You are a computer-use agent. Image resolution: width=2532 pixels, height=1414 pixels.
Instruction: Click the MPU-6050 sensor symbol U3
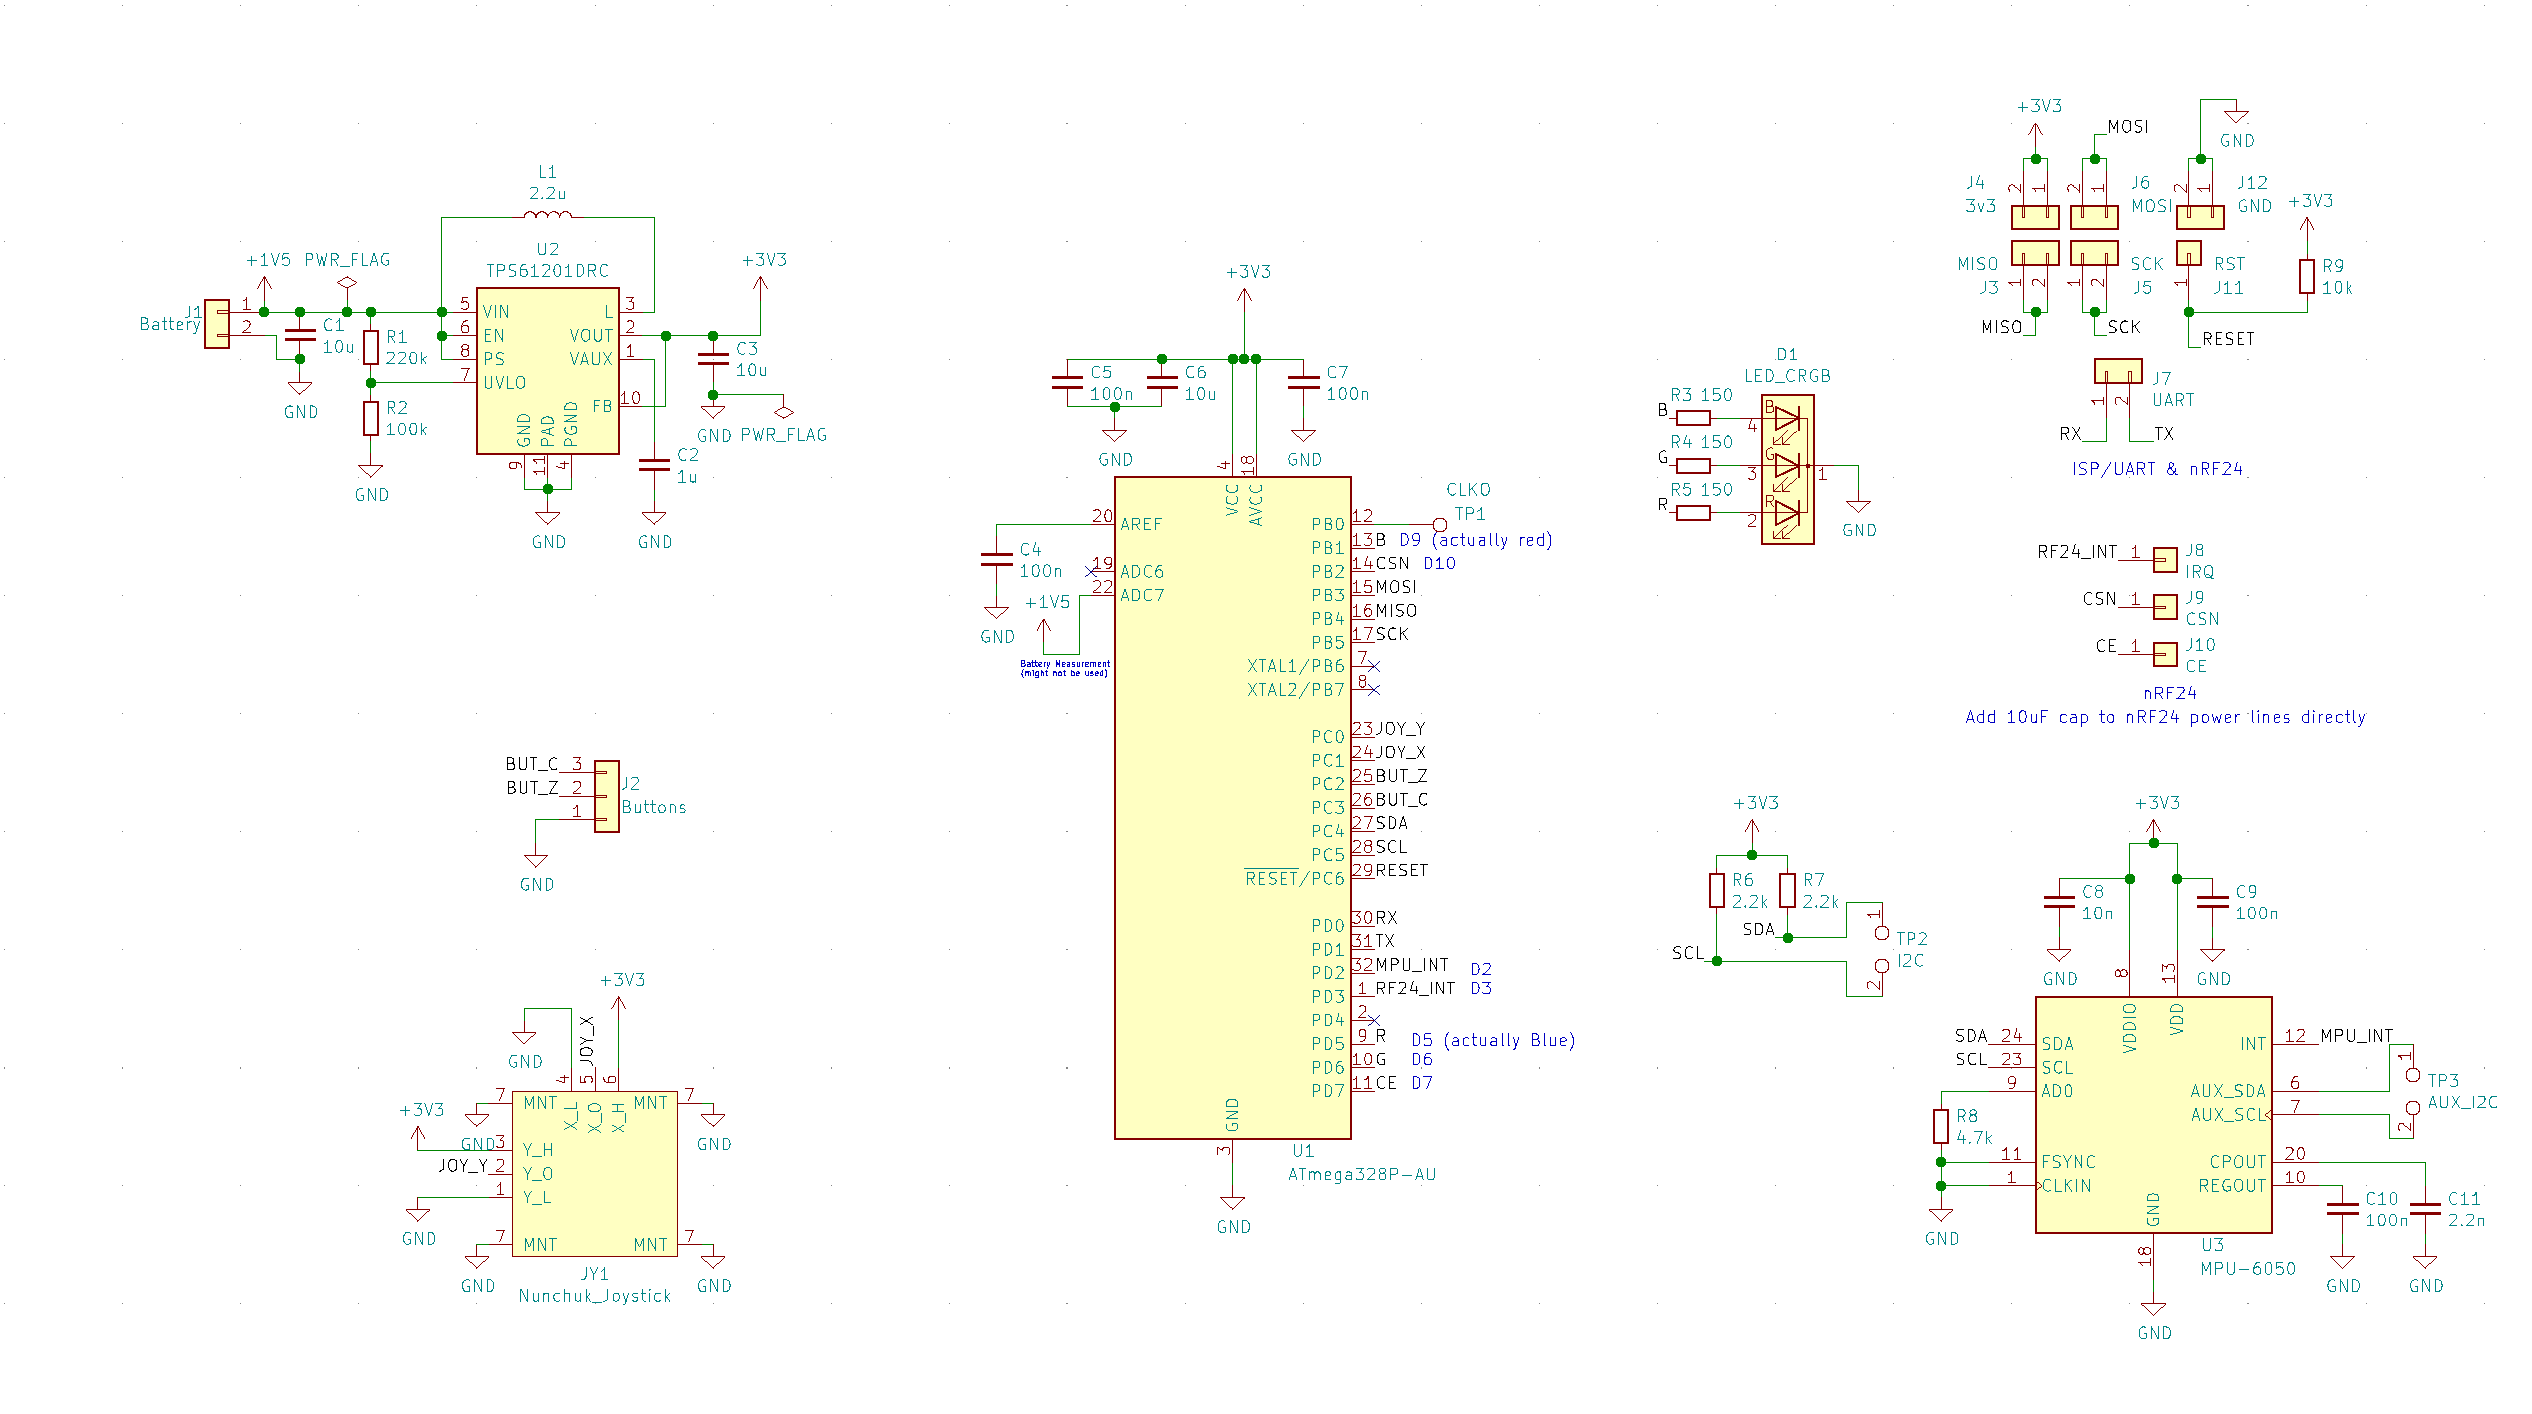(x=2153, y=1114)
